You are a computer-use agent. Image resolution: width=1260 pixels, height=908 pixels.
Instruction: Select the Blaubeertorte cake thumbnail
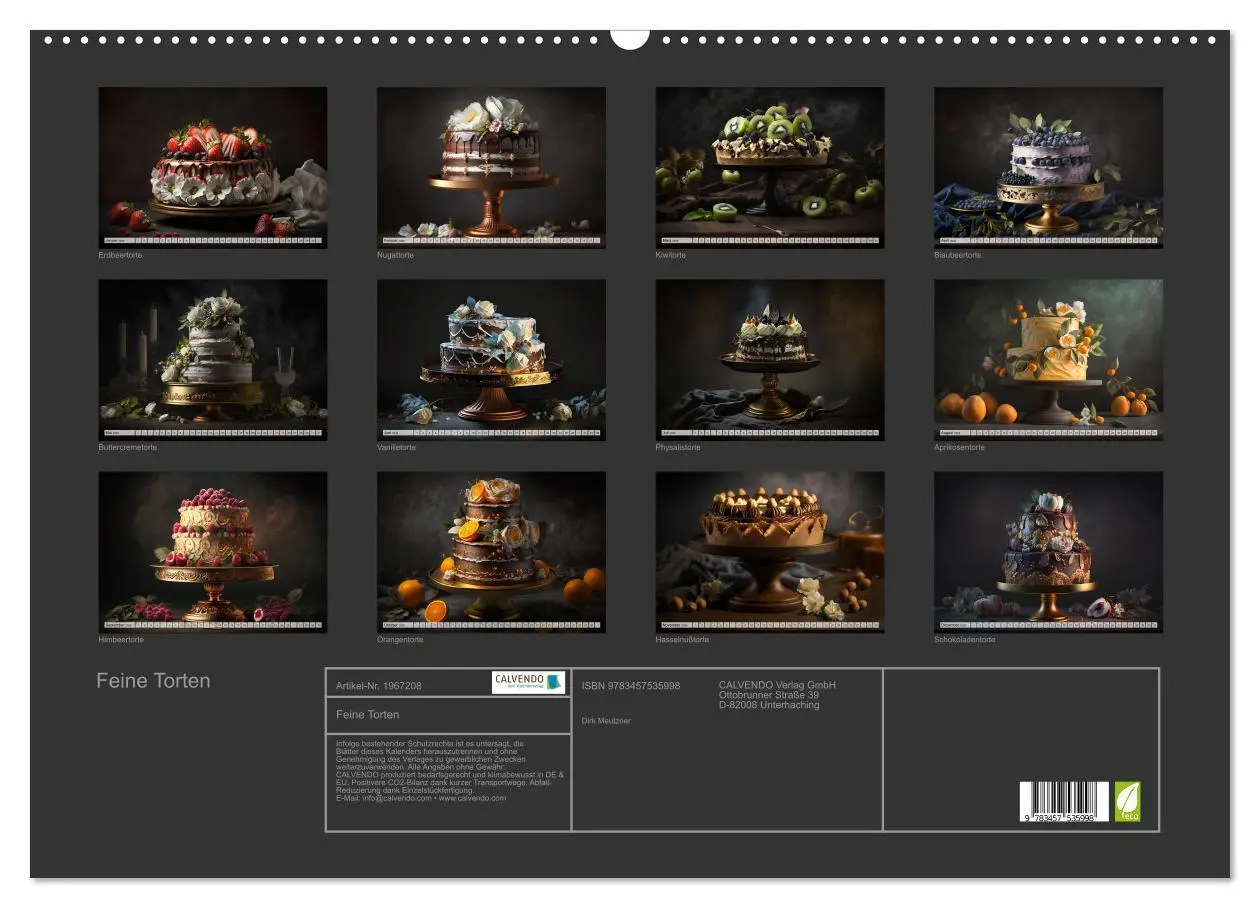click(1049, 168)
